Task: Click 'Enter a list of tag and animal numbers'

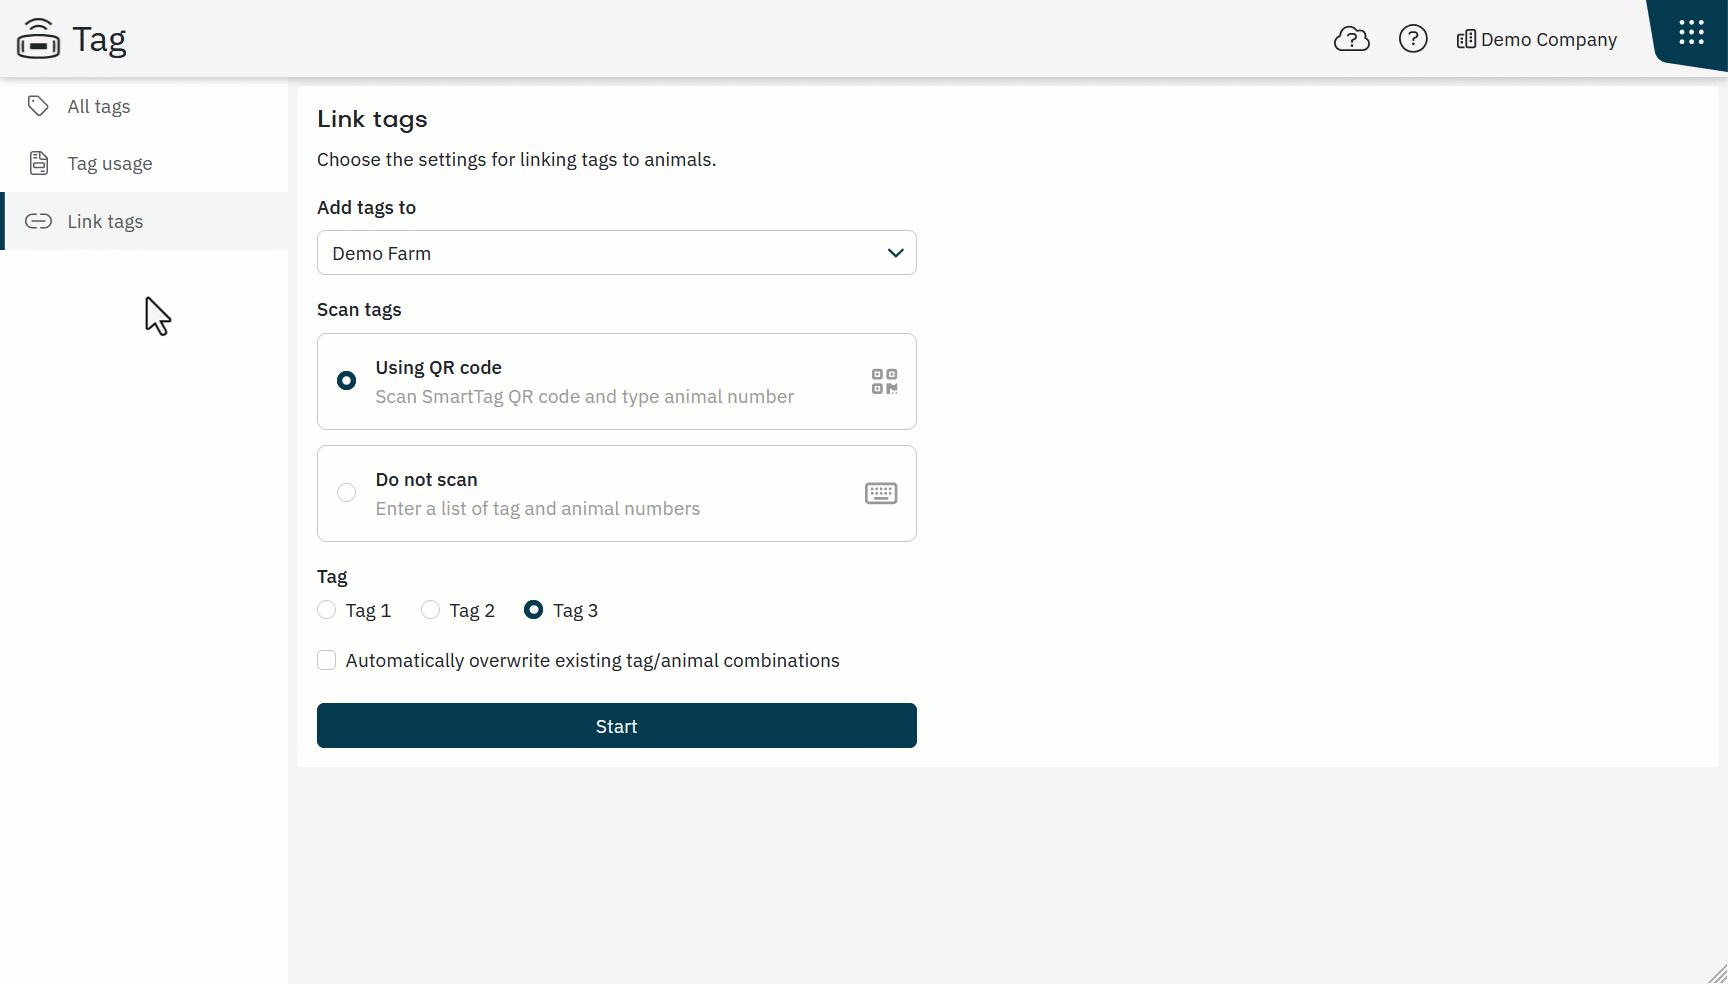Action: point(538,509)
